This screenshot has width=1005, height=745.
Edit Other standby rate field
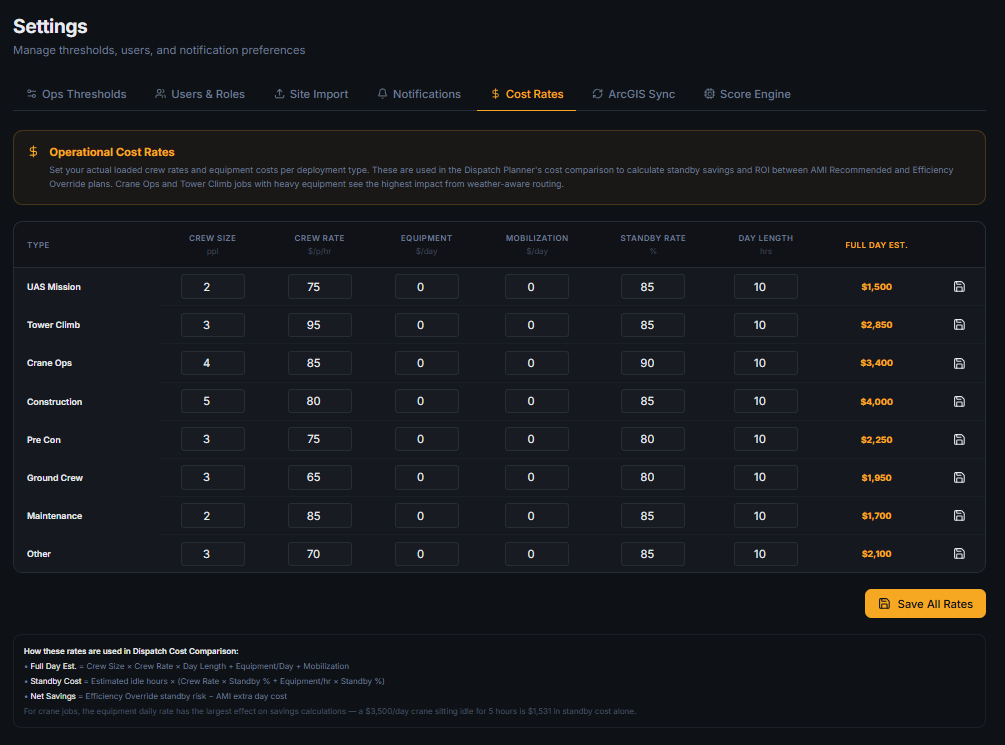[652, 554]
